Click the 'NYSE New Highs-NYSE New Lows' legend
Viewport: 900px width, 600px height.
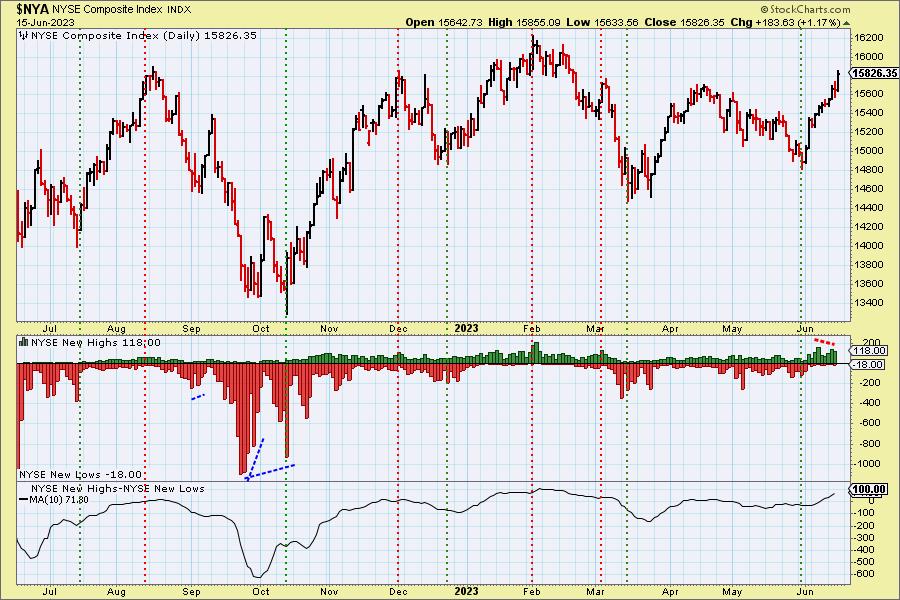click(118, 489)
